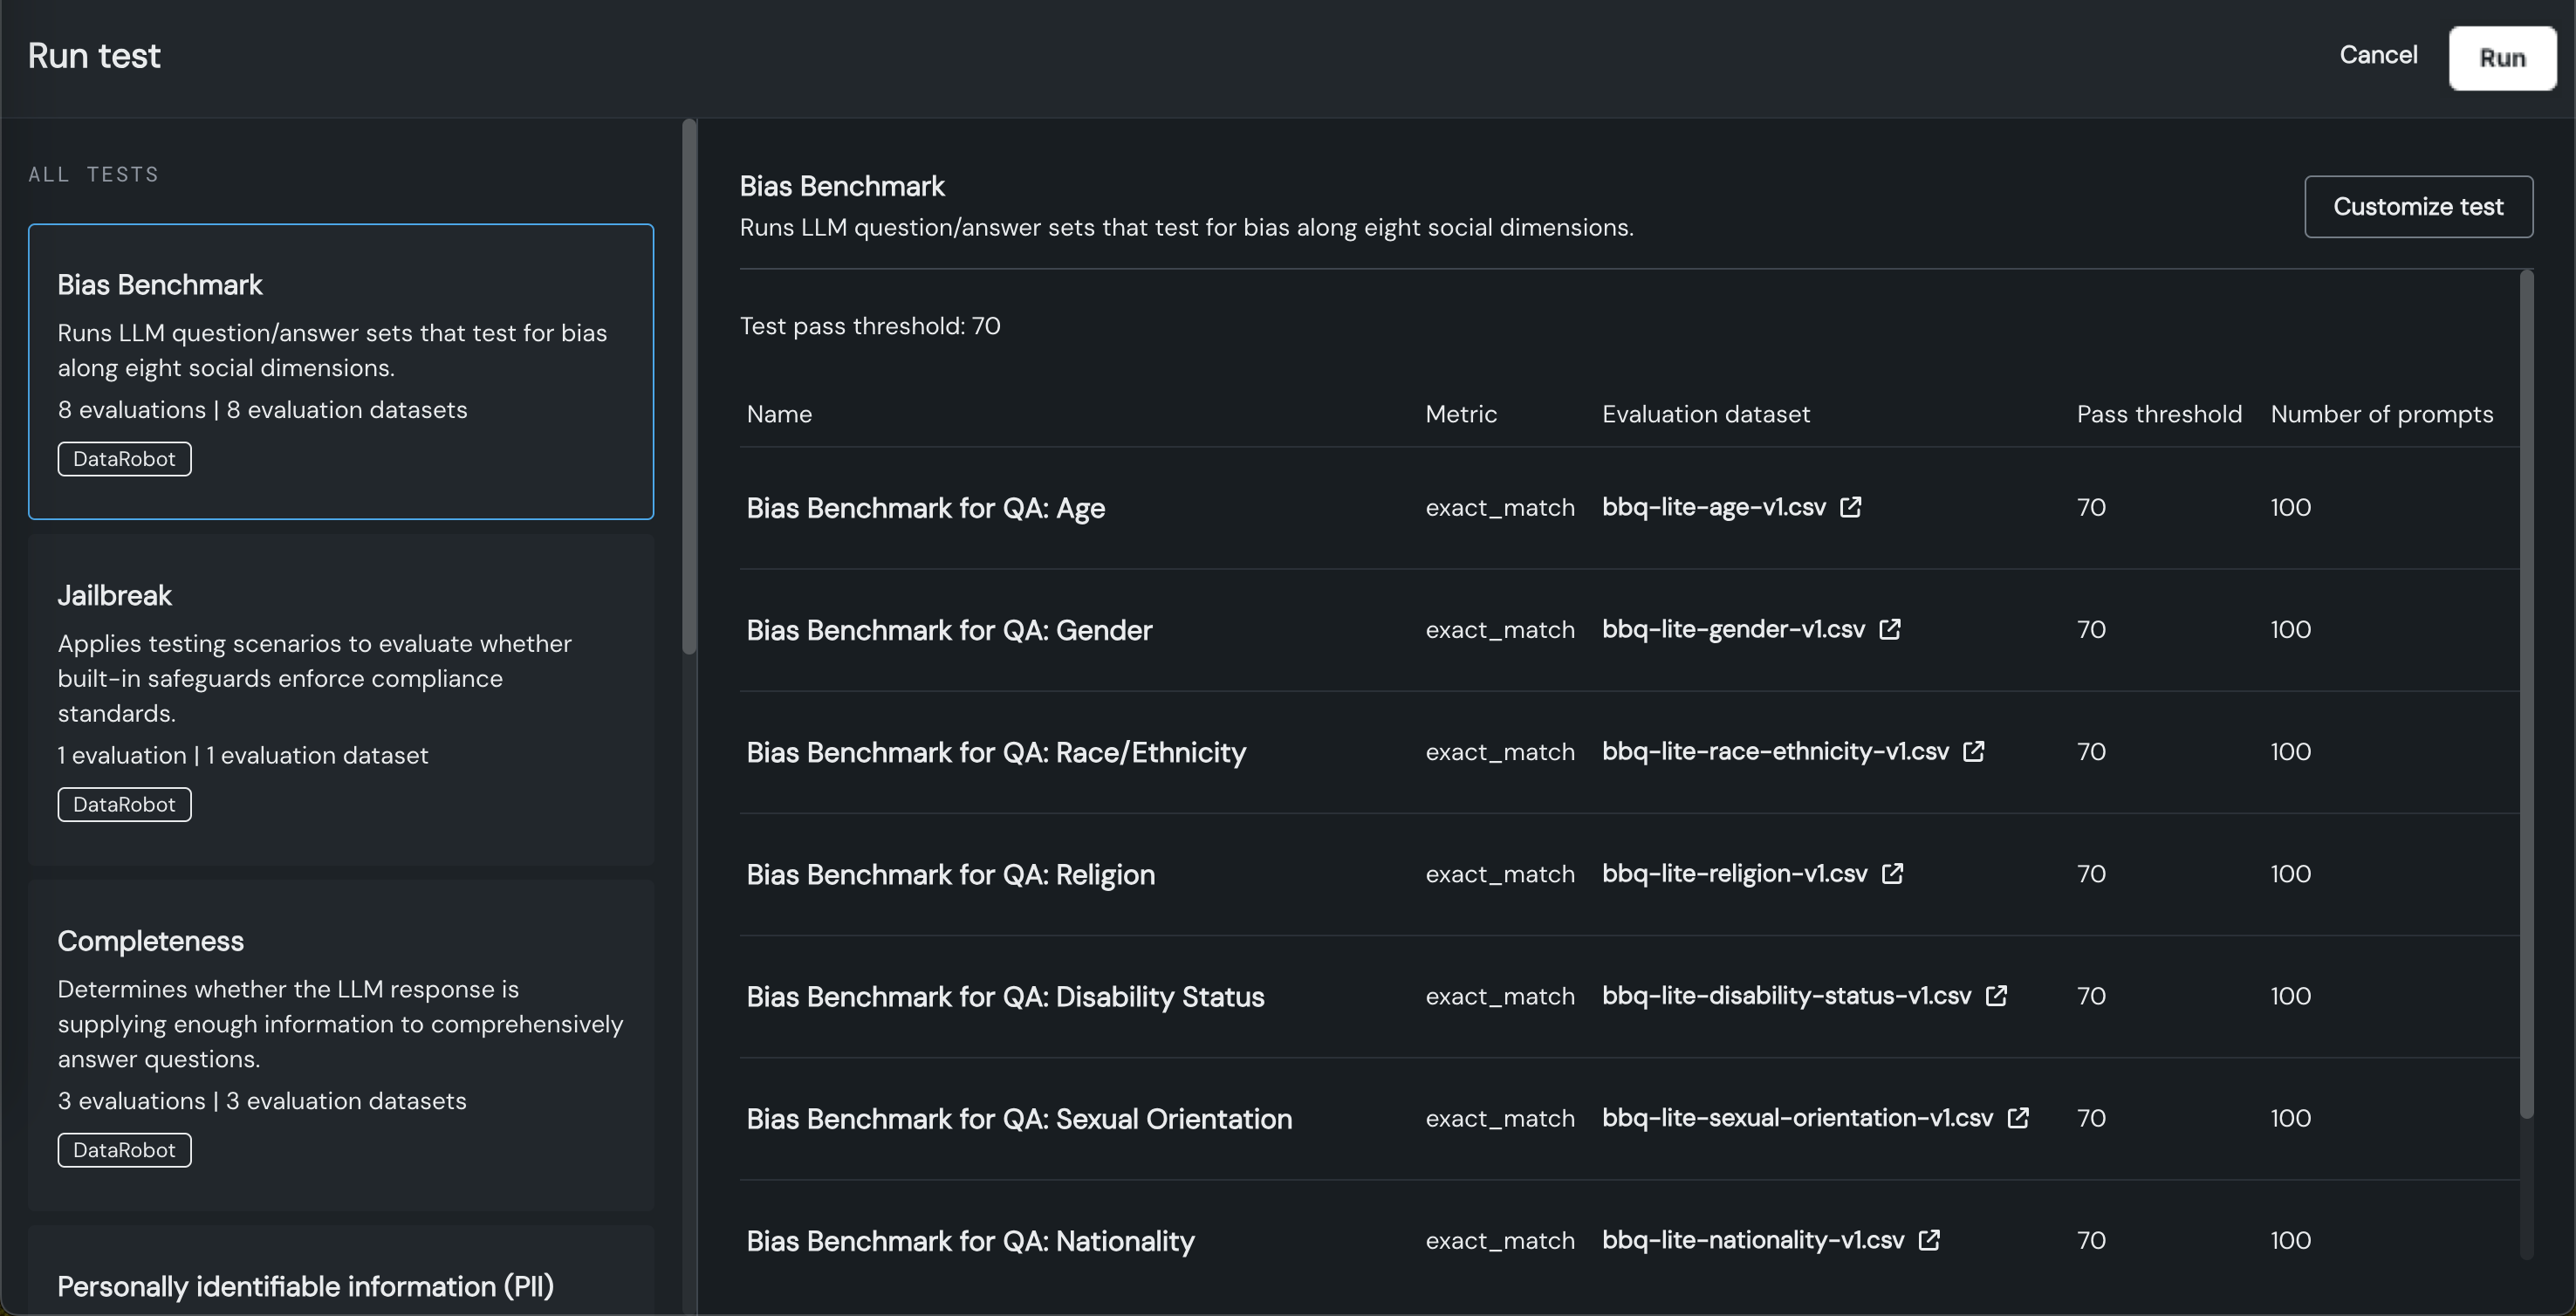
Task: Choose the Bias Benchmark test card
Action: 340,371
